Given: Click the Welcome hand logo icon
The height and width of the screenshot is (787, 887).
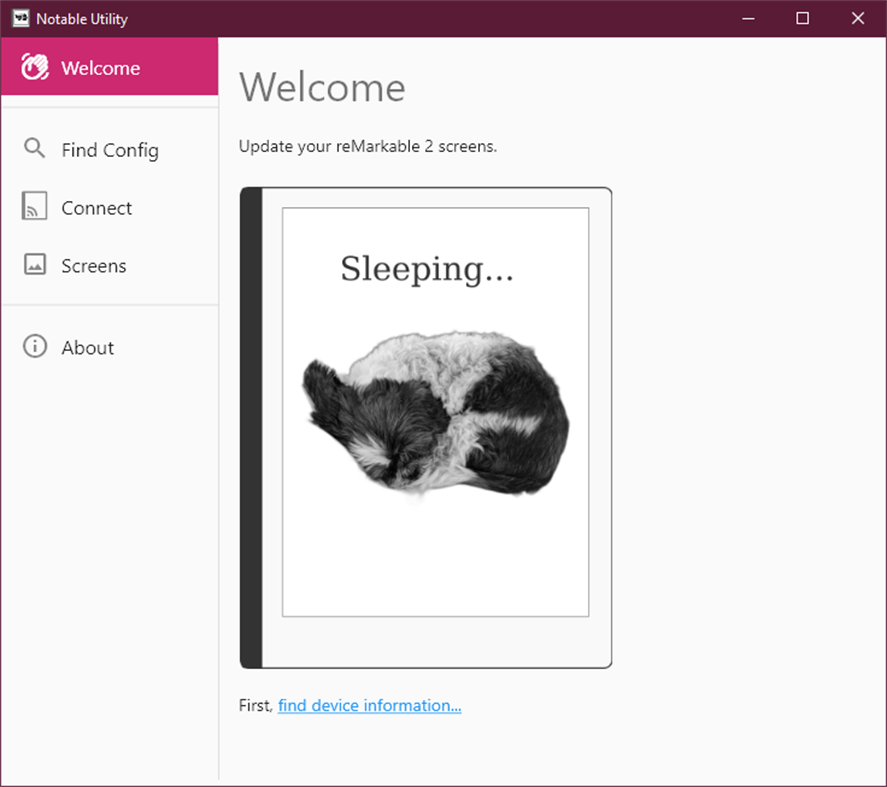Looking at the screenshot, I should 35,68.
